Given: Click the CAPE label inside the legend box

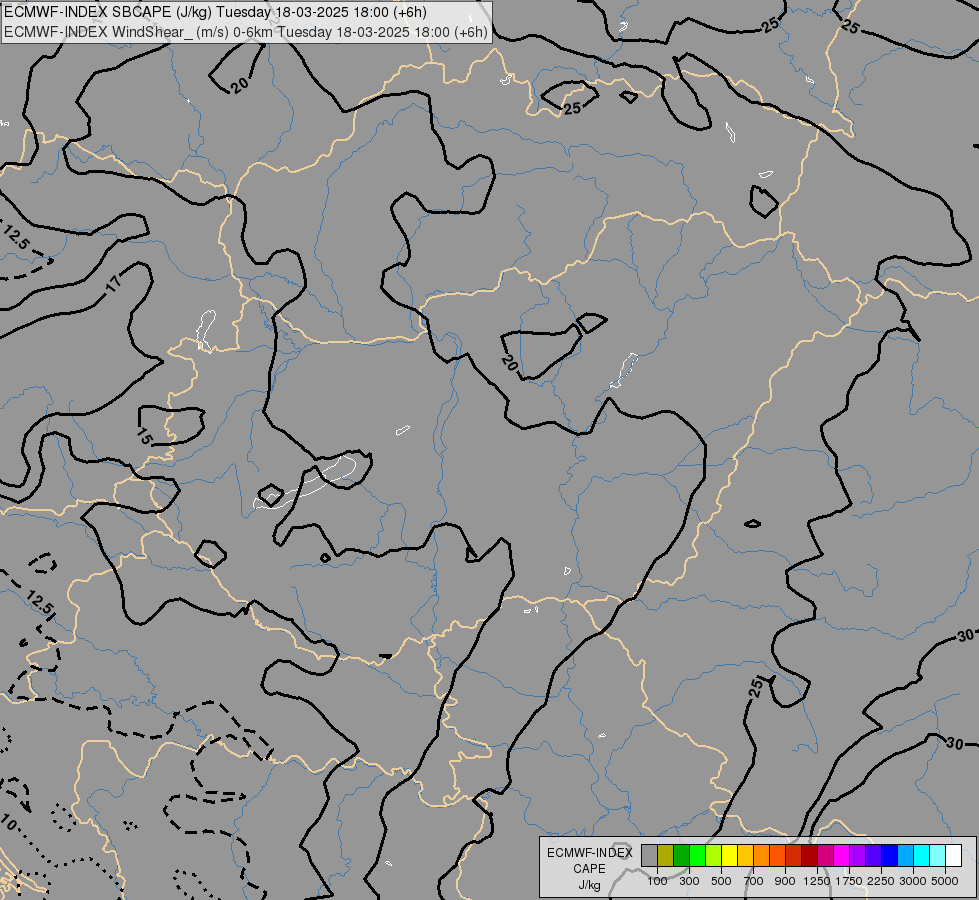Looking at the screenshot, I should pyautogui.click(x=589, y=869).
